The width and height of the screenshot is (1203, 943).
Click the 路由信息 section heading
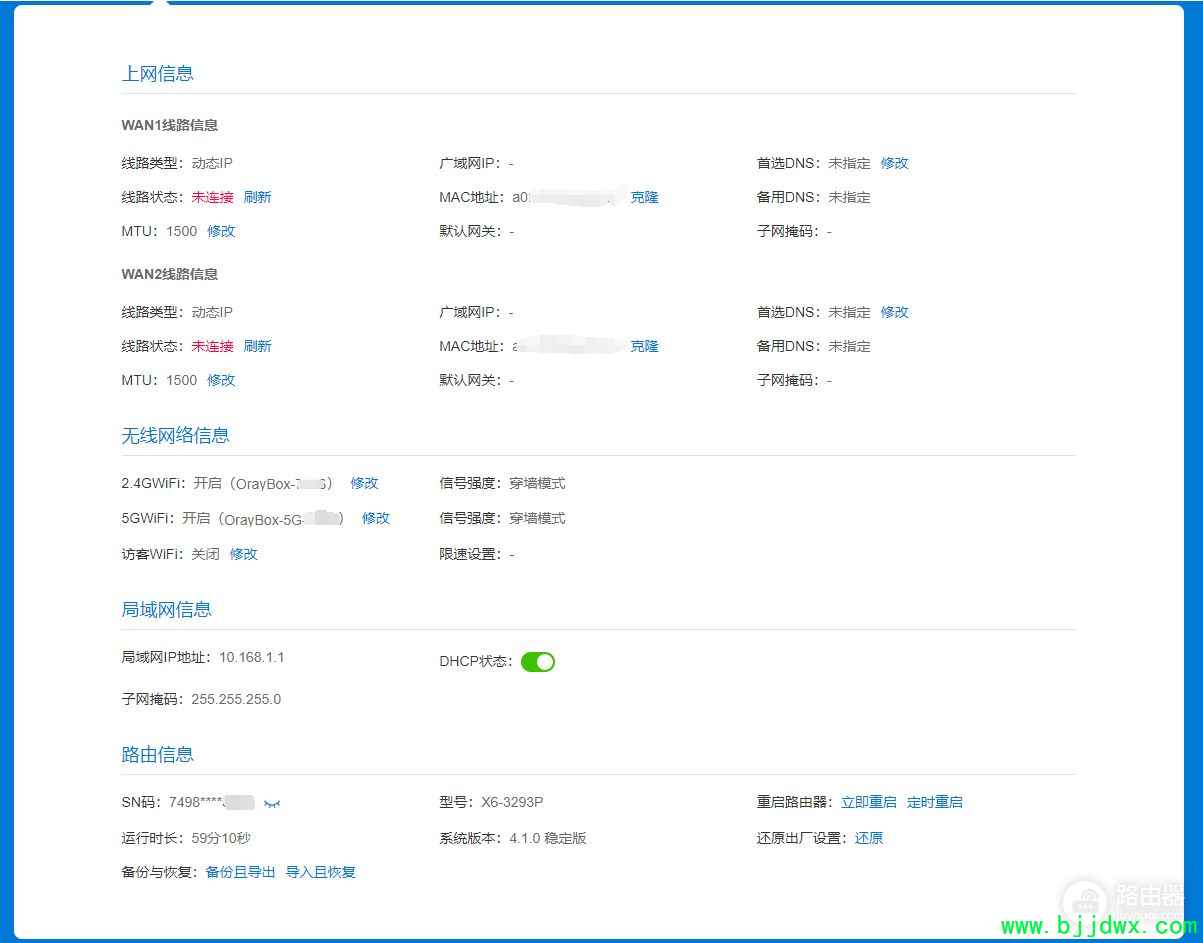point(158,754)
